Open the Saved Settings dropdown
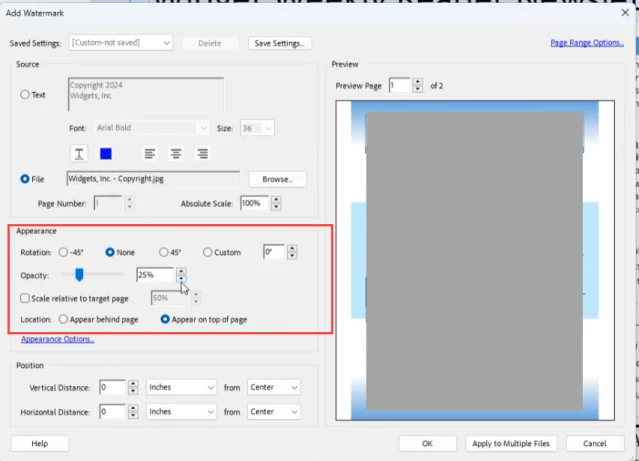Screen dimensions: 639x461 tap(121, 43)
